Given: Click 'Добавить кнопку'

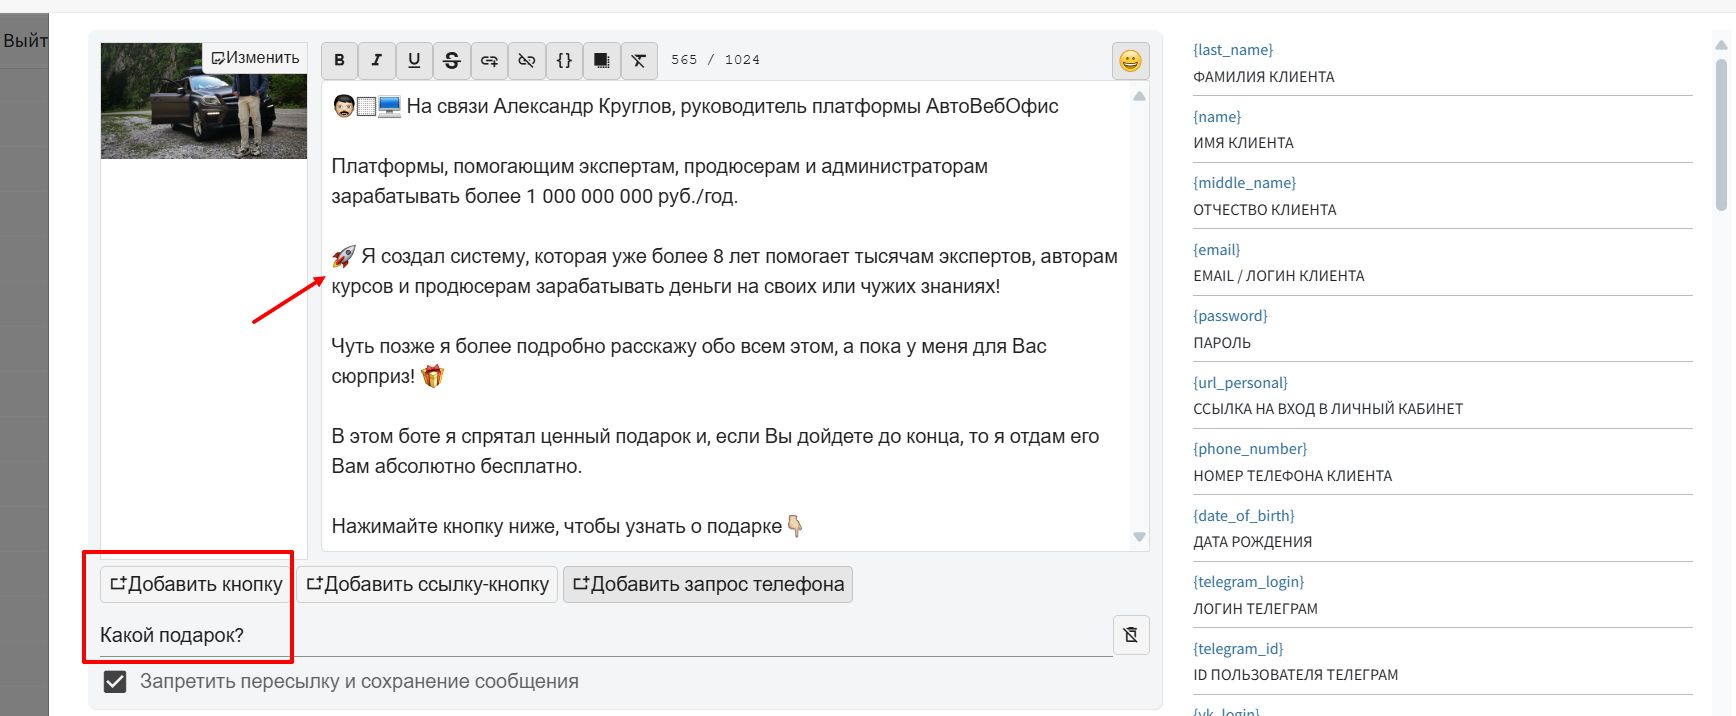Looking at the screenshot, I should pos(196,584).
